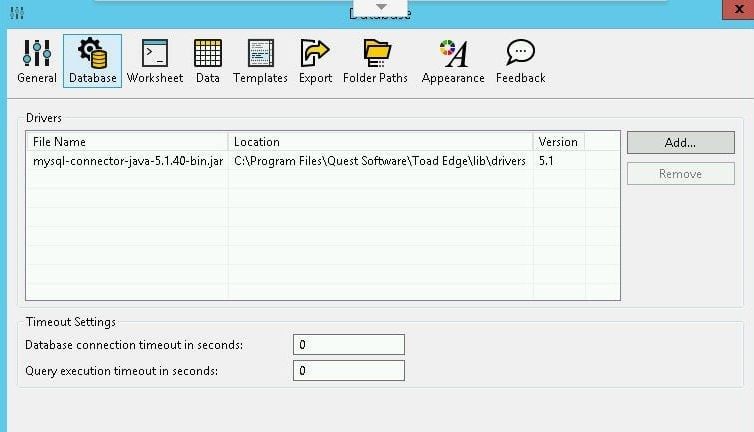Open the Feedback section

point(520,61)
